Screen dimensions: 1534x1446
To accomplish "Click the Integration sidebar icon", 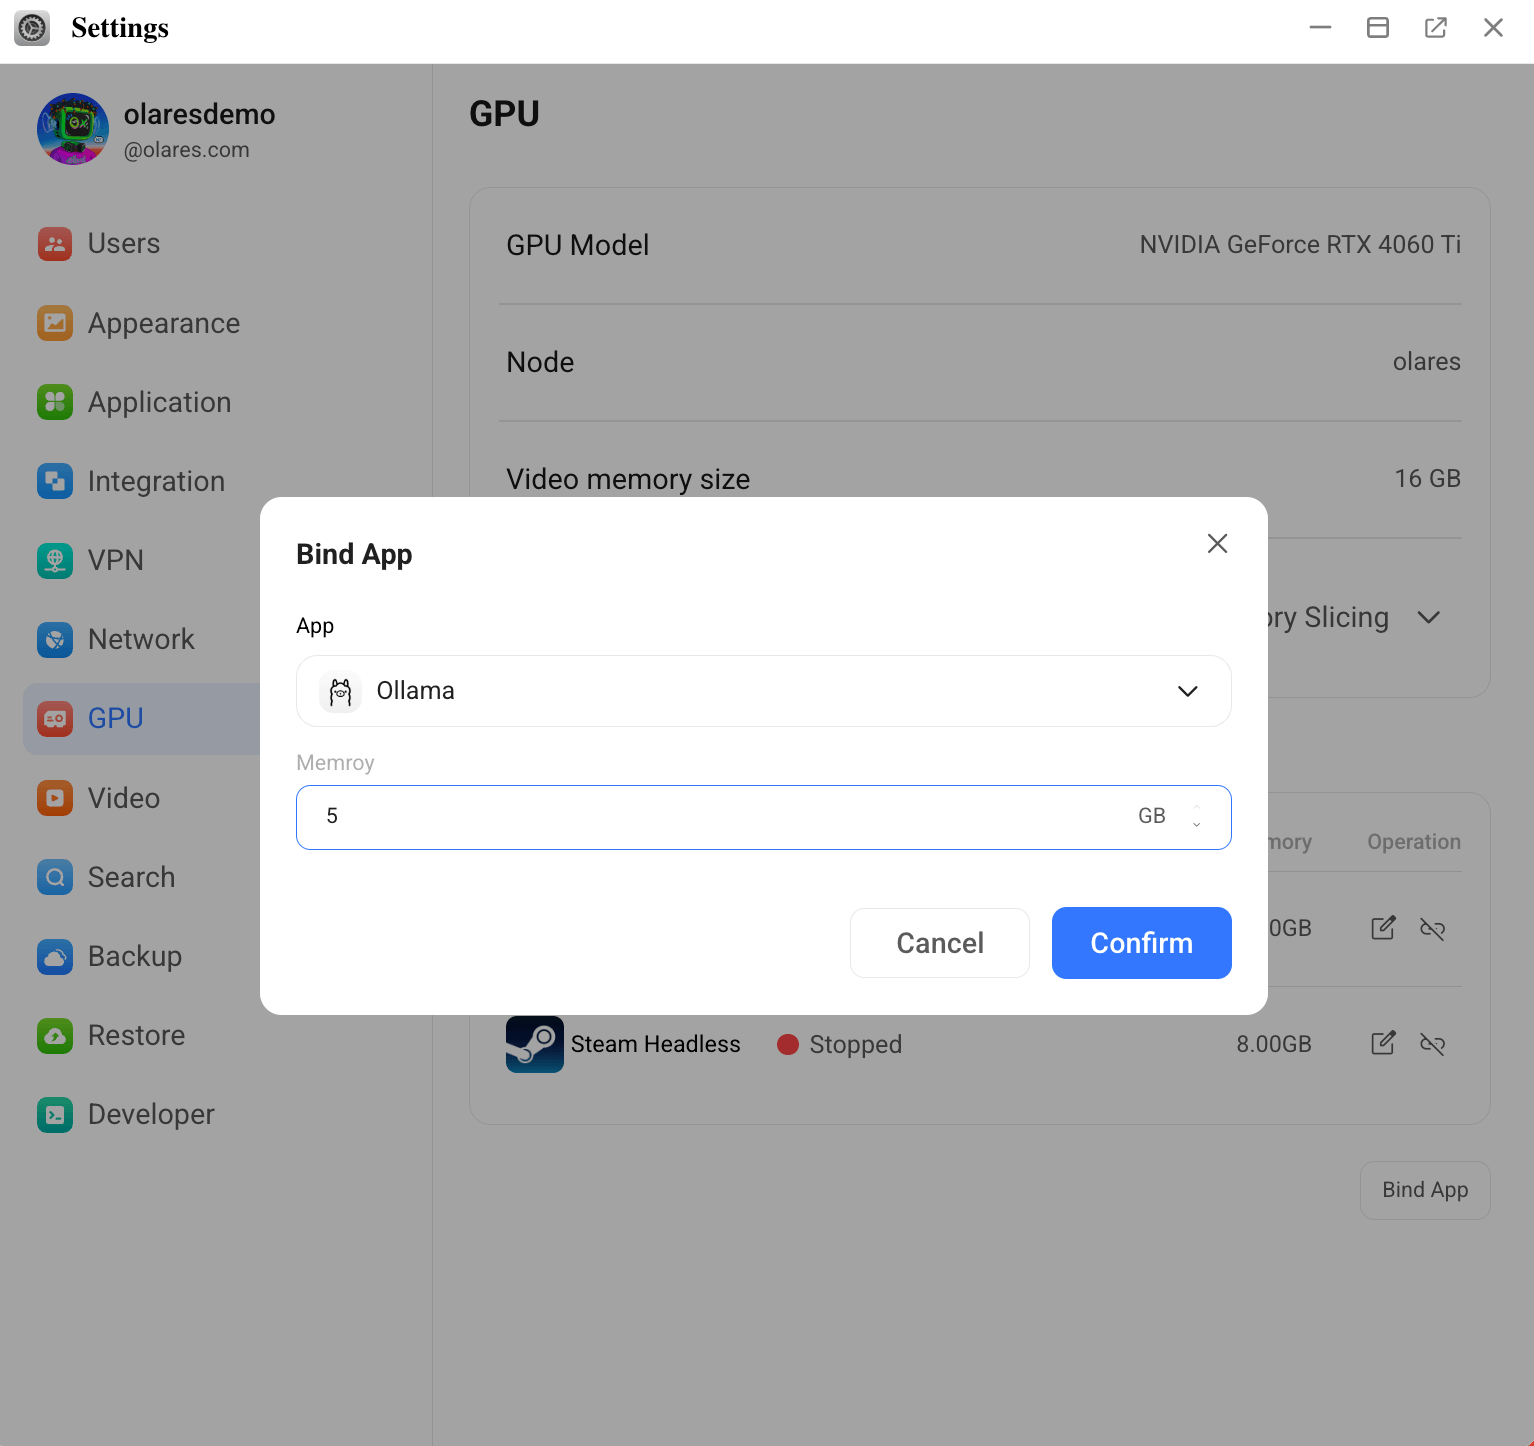I will [x=55, y=481].
